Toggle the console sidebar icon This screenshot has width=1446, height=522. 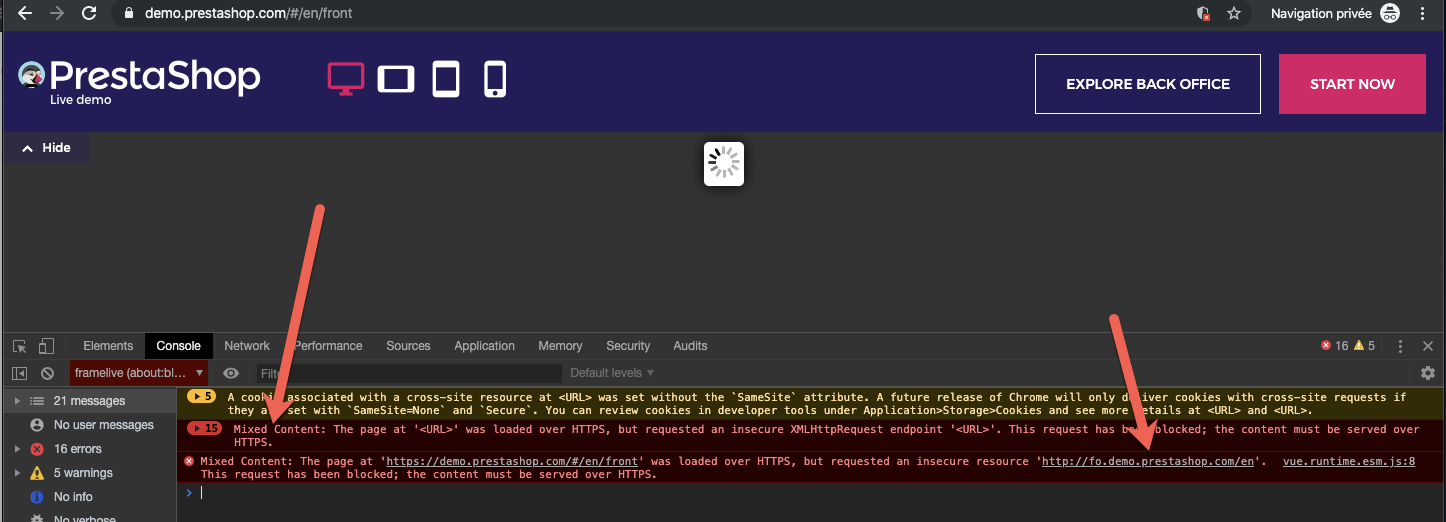(x=20, y=373)
